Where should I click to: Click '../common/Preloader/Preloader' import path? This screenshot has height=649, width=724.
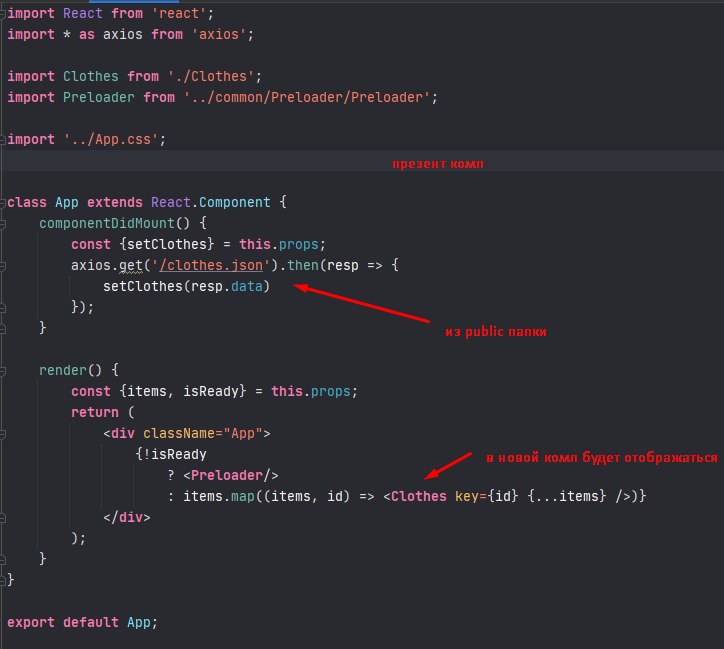click(307, 97)
